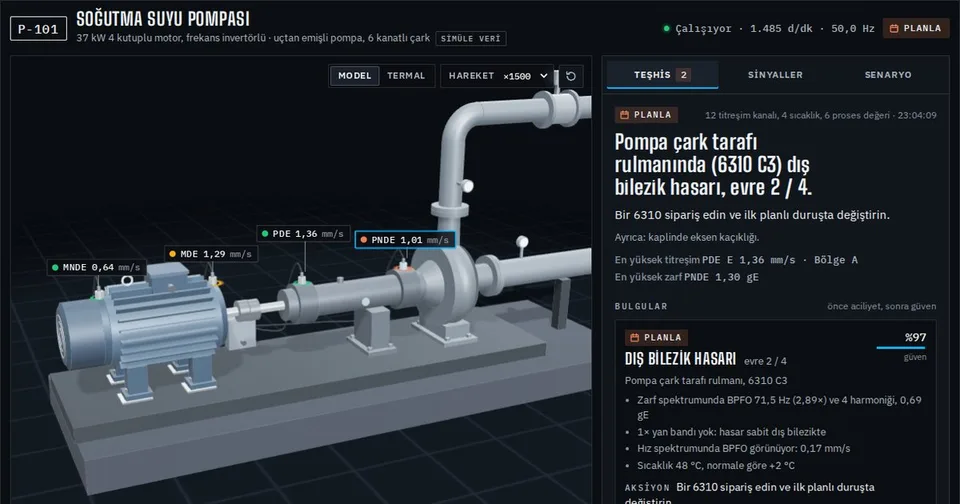Click the yellow dot on MDE label
This screenshot has height=504, width=960.
173,254
